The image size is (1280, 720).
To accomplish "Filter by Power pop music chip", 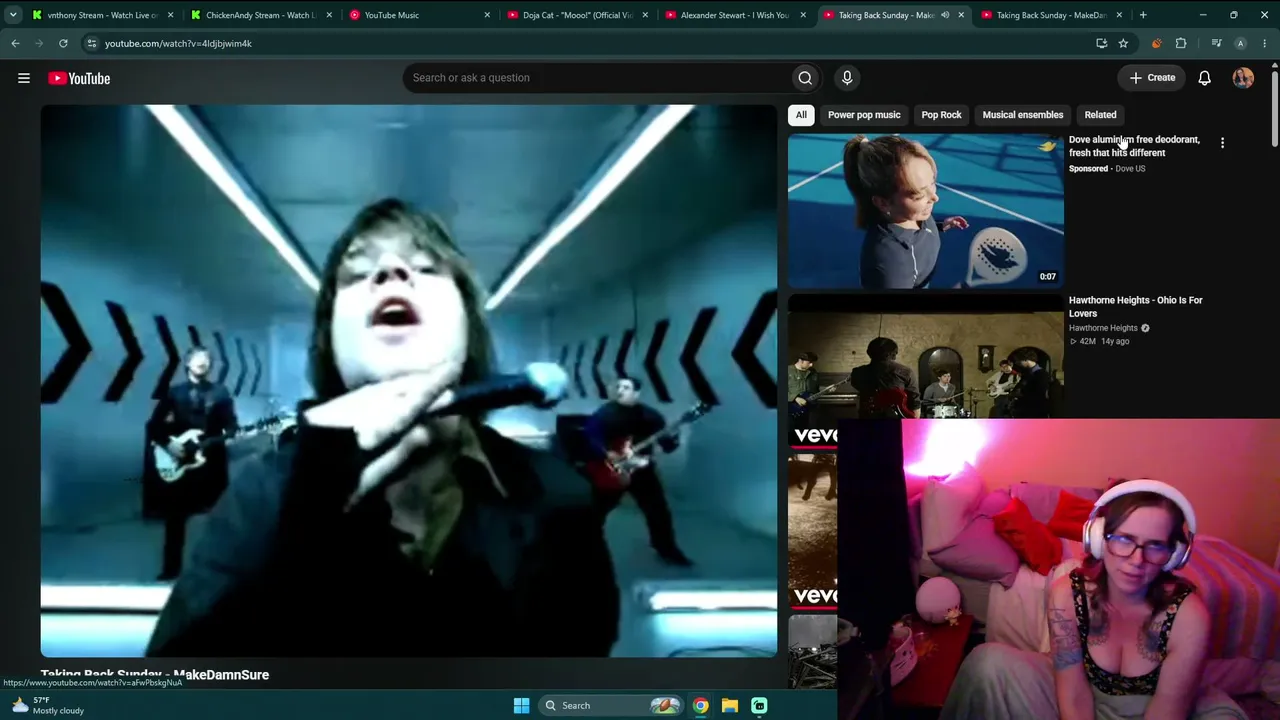I will pos(864,115).
